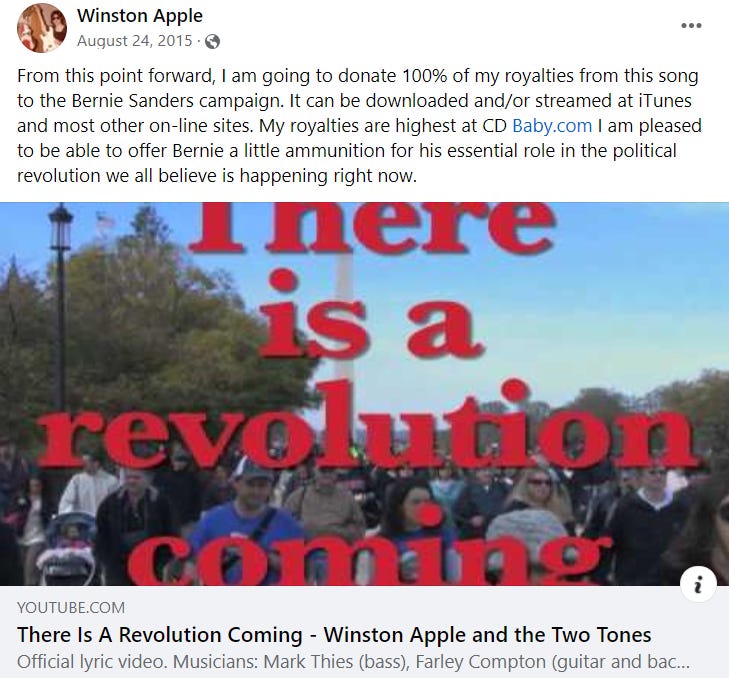Open Winston Apple's profile picture

coord(42,28)
